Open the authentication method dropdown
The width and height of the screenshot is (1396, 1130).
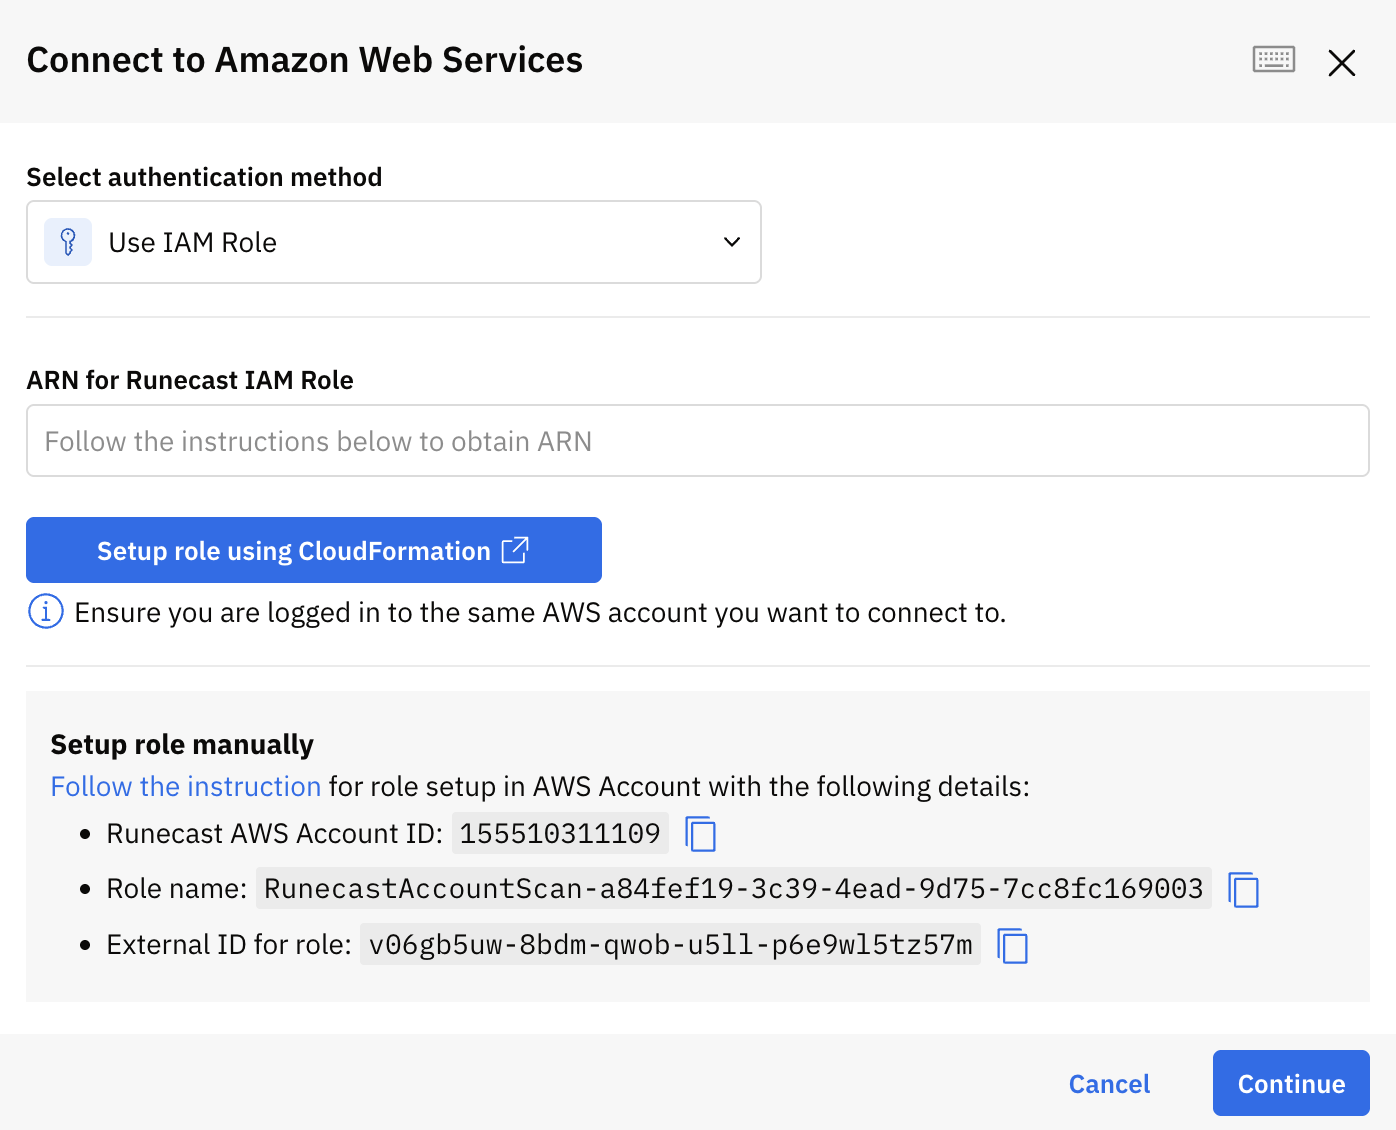pos(394,242)
